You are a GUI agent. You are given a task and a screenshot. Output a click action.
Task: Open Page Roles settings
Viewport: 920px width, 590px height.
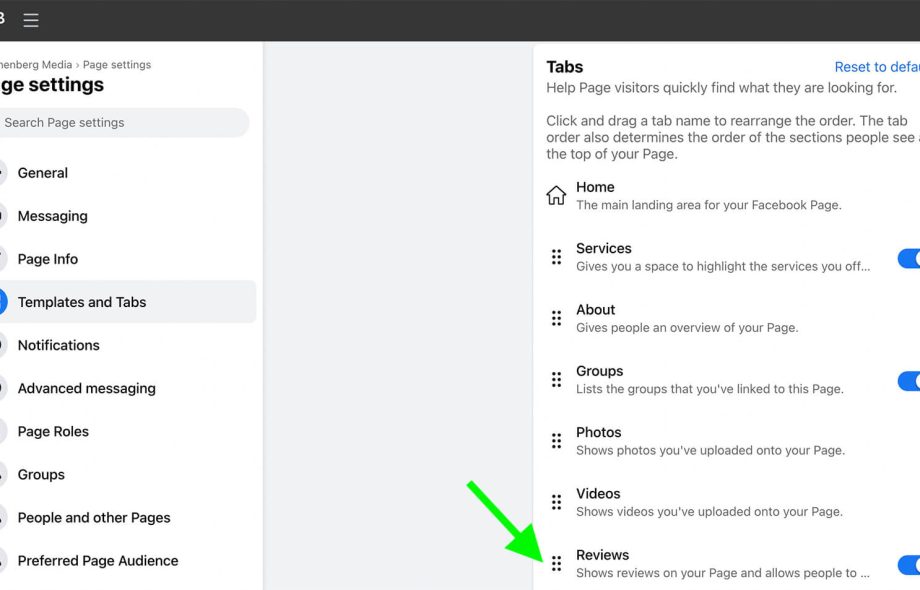(53, 432)
